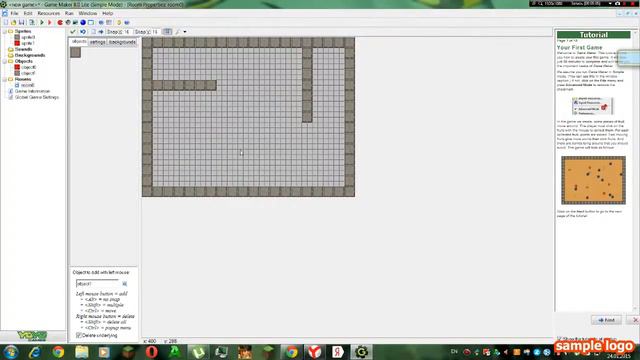
Task: Open Global Game Settings tree item
Action: click(x=37, y=97)
